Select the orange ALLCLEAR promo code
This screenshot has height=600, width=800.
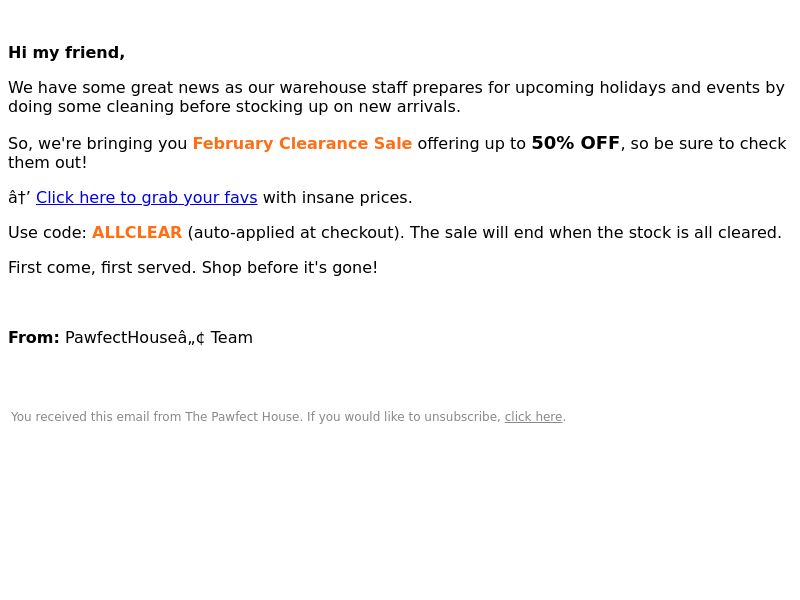pyautogui.click(x=137, y=233)
